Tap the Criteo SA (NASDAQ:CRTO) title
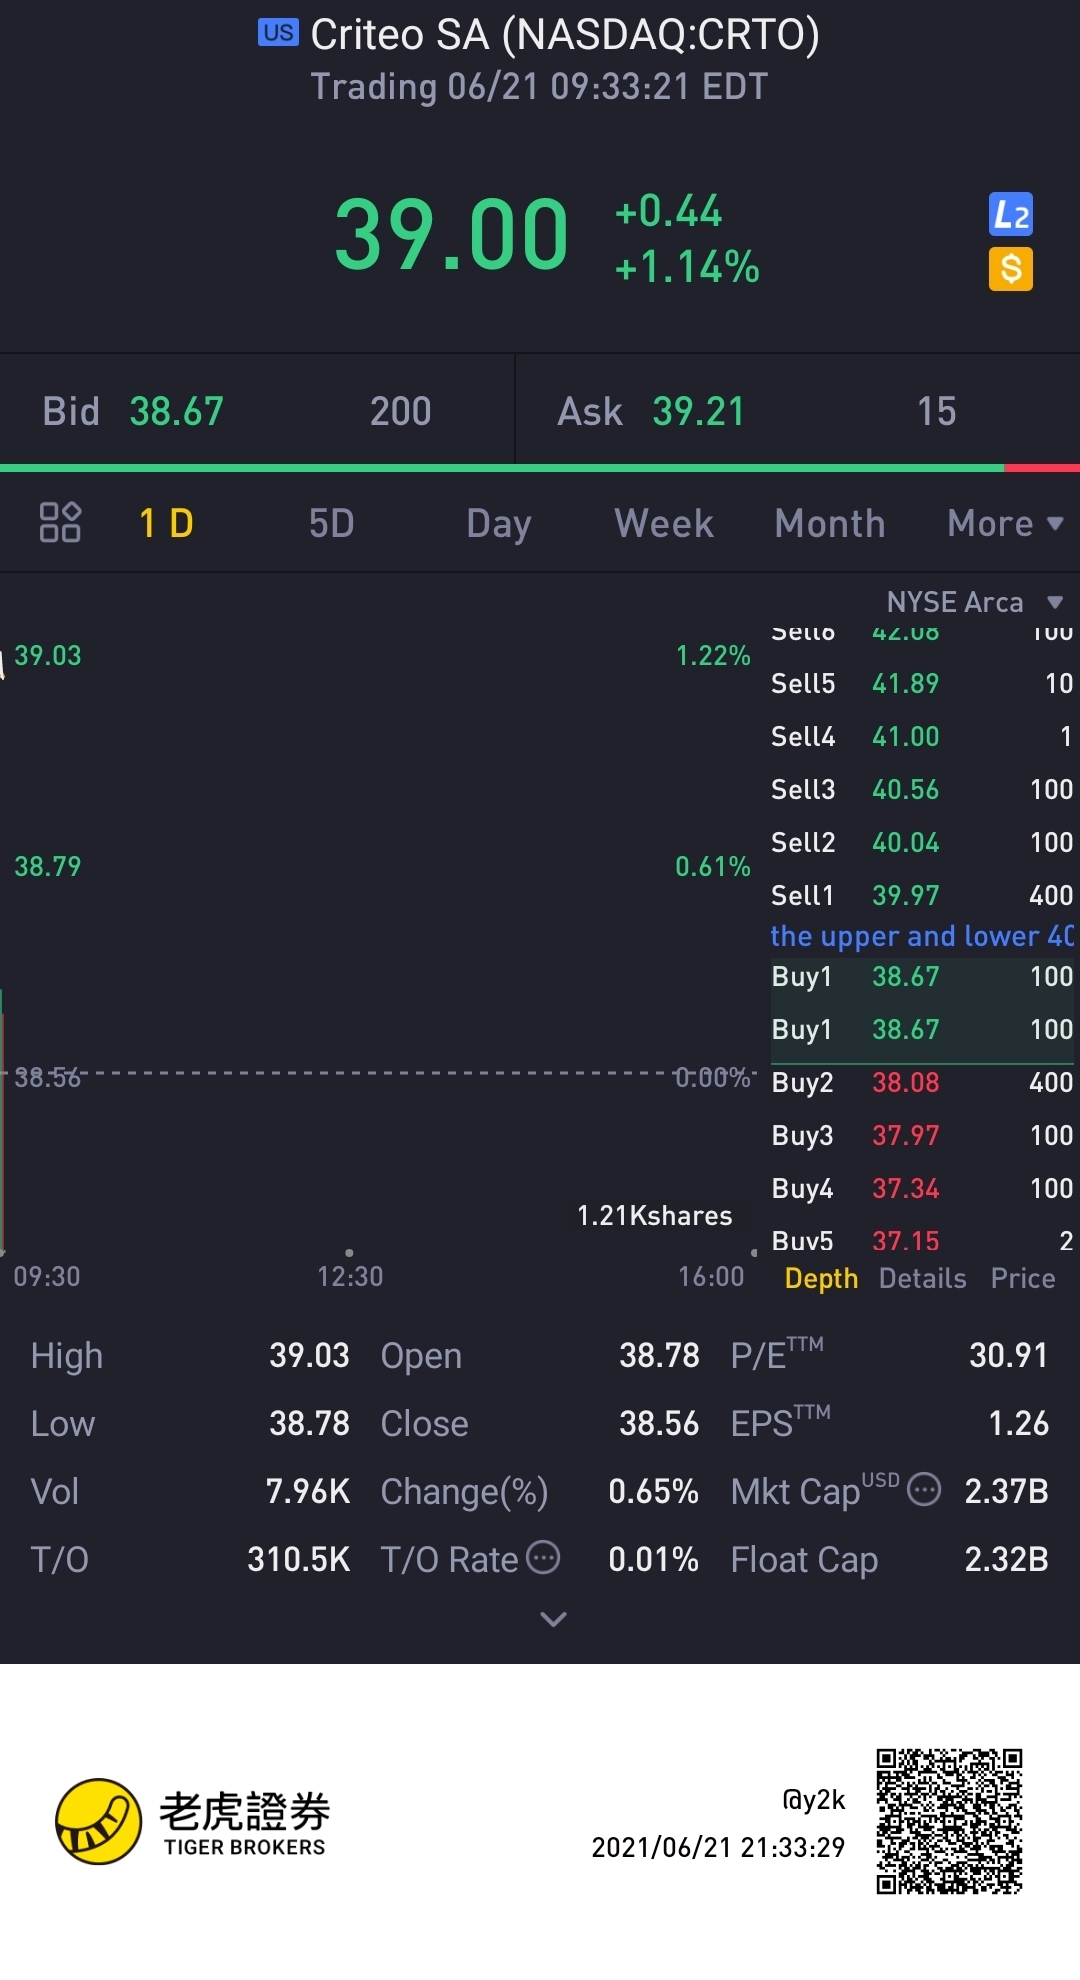1080x1980 pixels. pyautogui.click(x=565, y=35)
